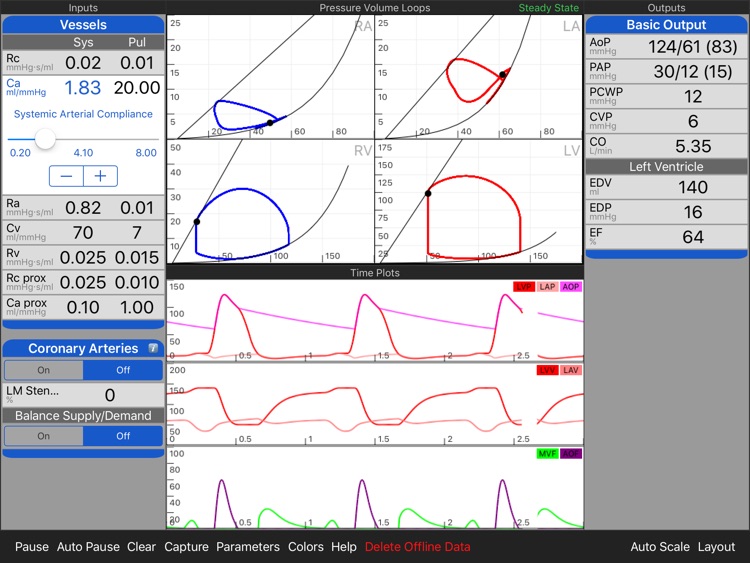The image size is (750, 563).
Task: Click the LA pressure-volume loop plot
Action: pyautogui.click(x=479, y=77)
